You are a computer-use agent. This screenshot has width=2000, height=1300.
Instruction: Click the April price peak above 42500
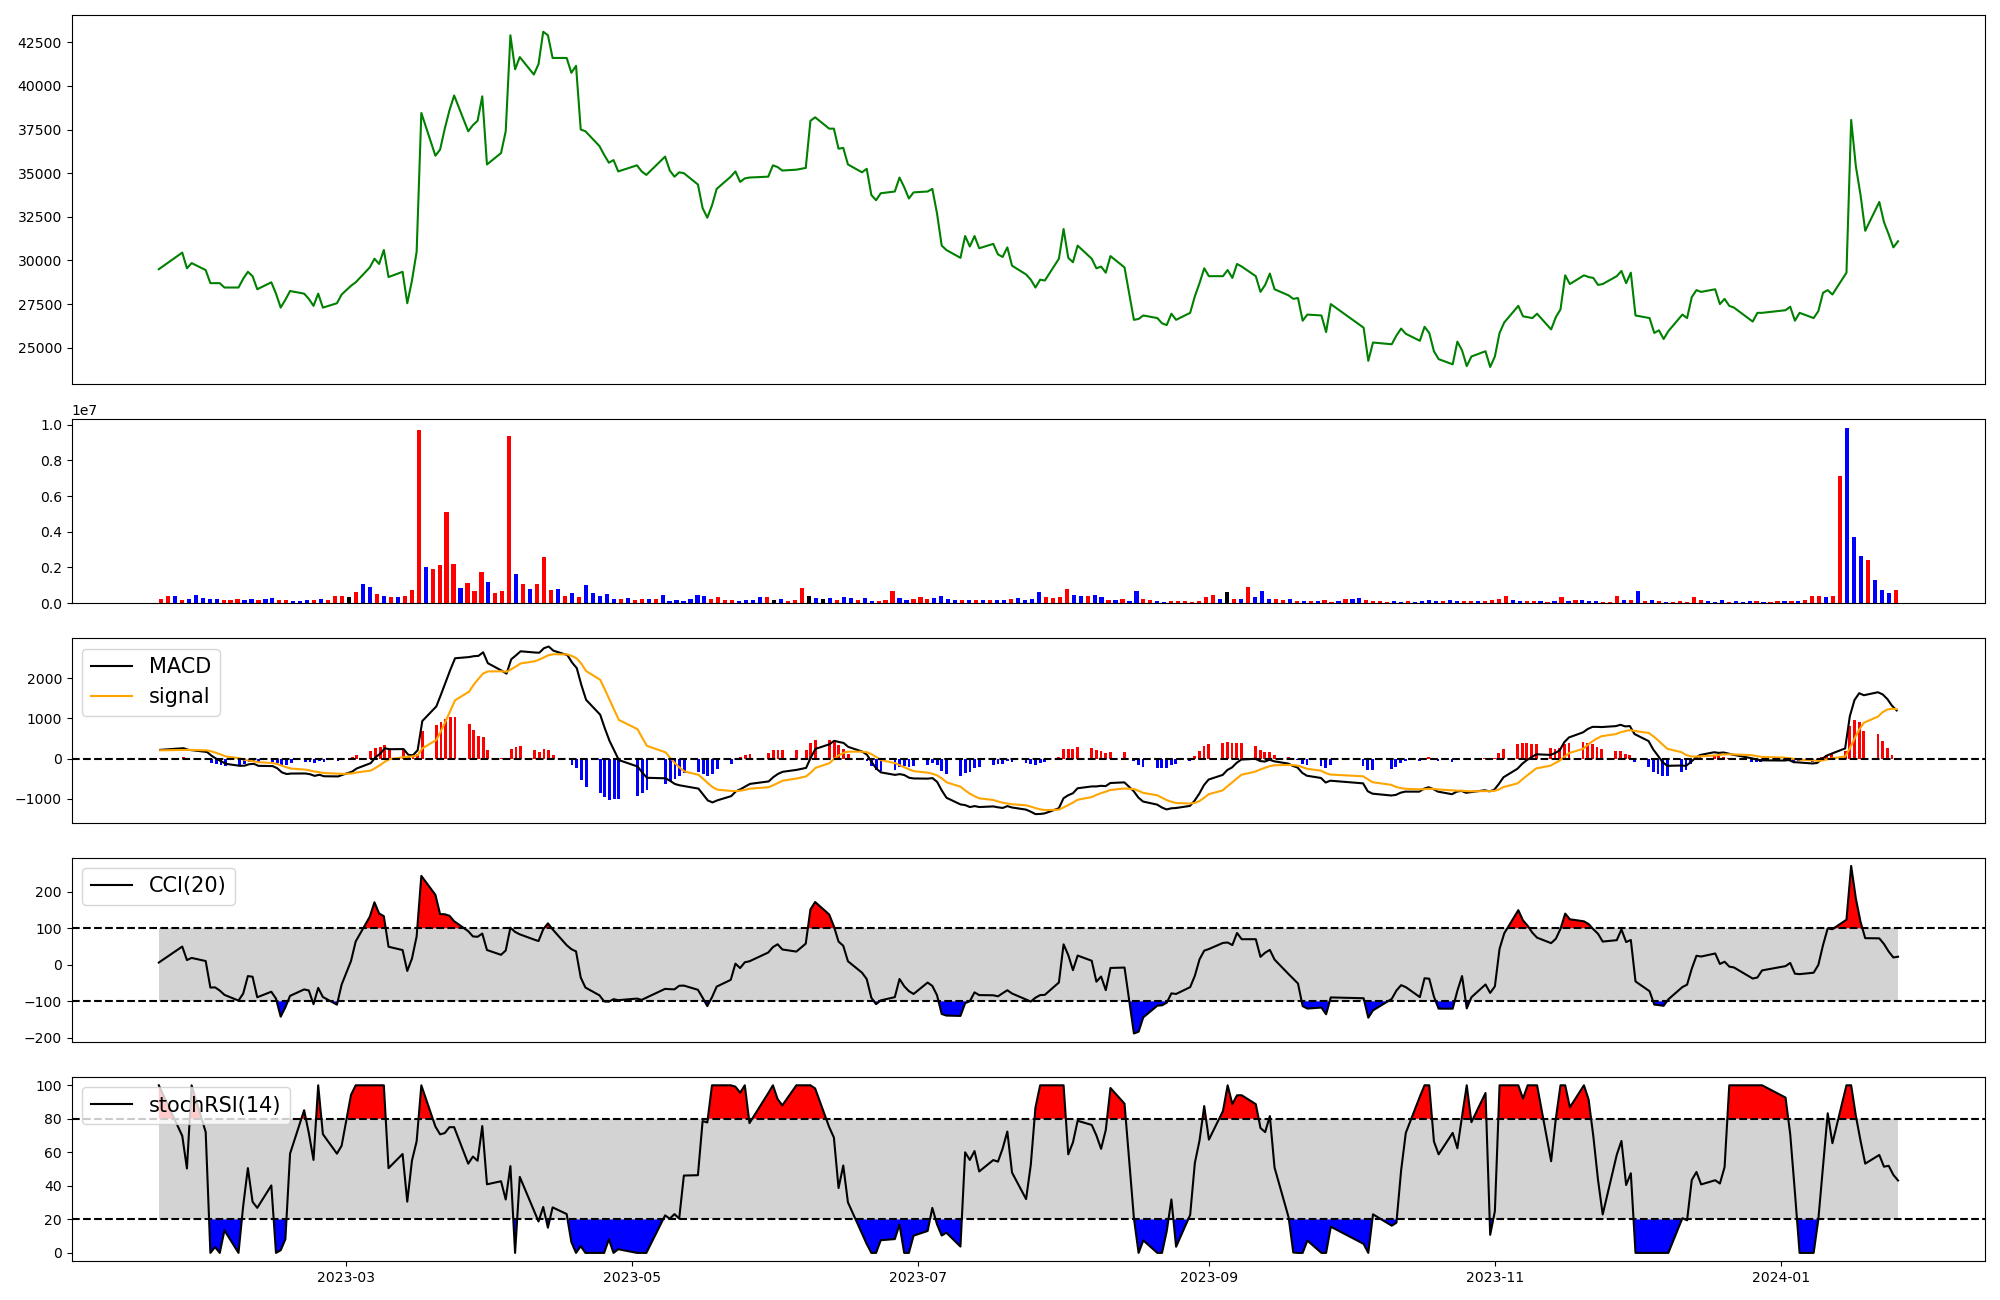pyautogui.click(x=543, y=32)
